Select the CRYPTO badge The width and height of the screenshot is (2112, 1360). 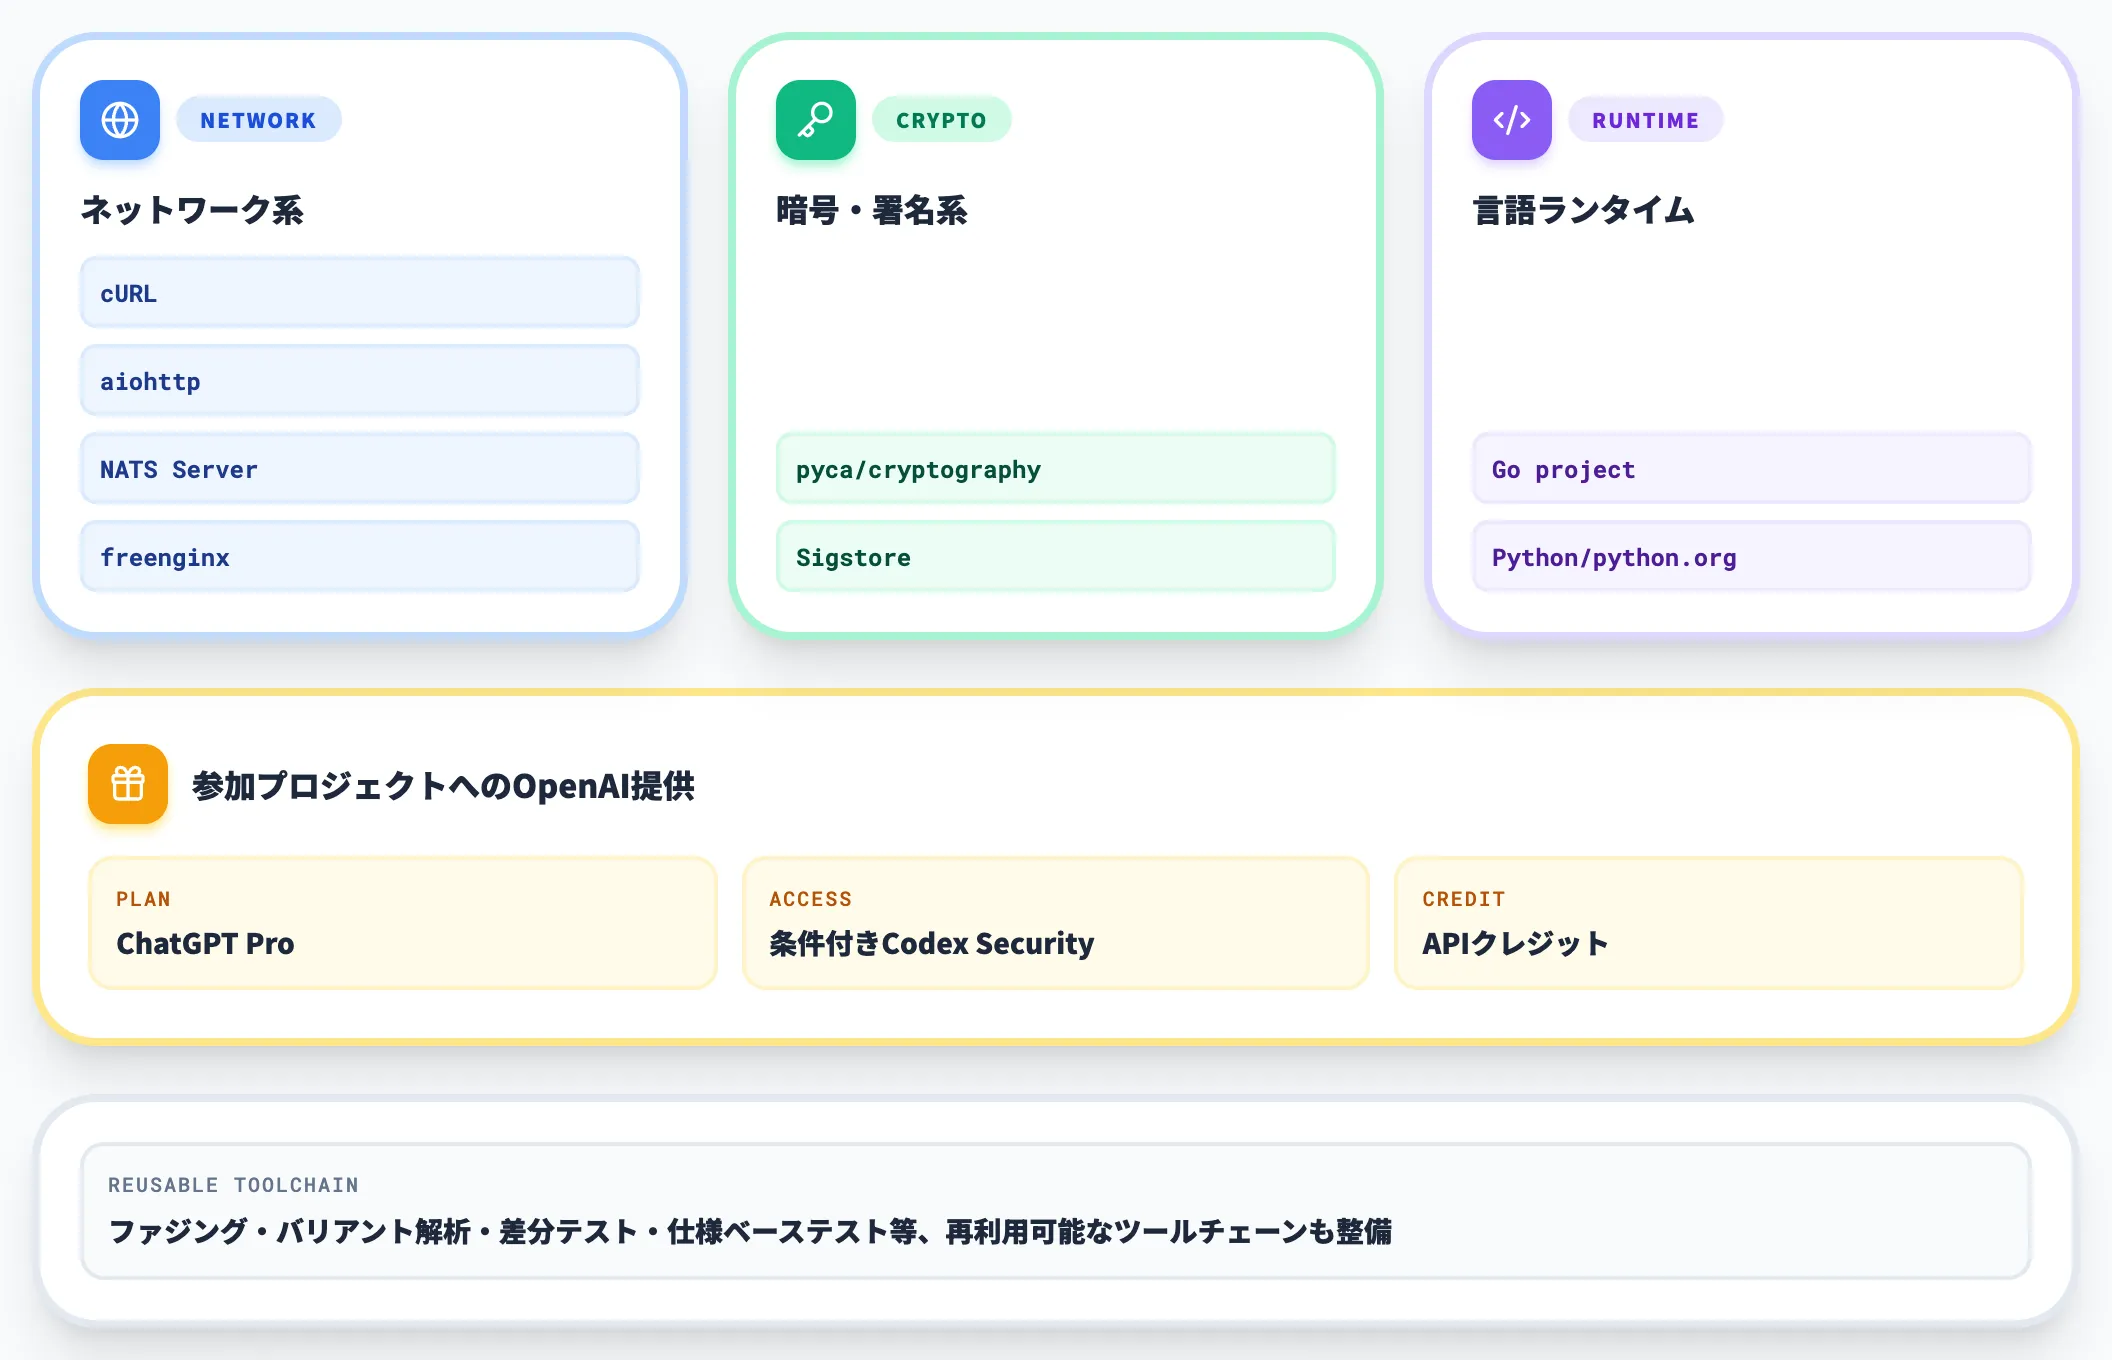tap(941, 120)
